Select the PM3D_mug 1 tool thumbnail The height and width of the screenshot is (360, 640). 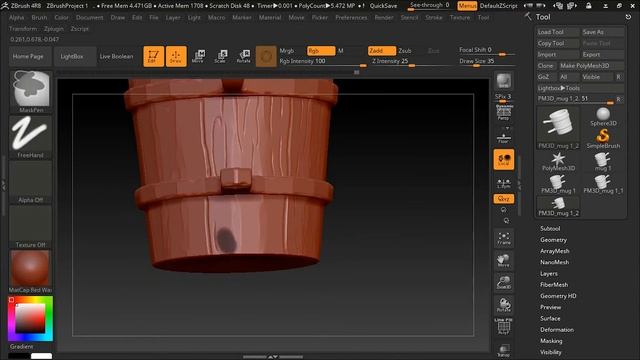click(558, 184)
